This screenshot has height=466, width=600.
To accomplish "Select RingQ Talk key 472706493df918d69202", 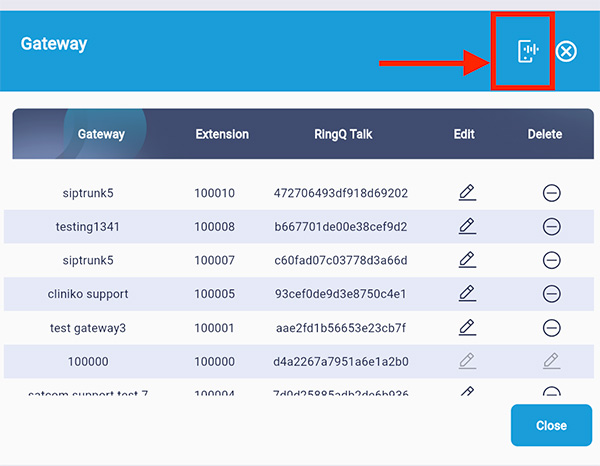I will click(x=340, y=193).
